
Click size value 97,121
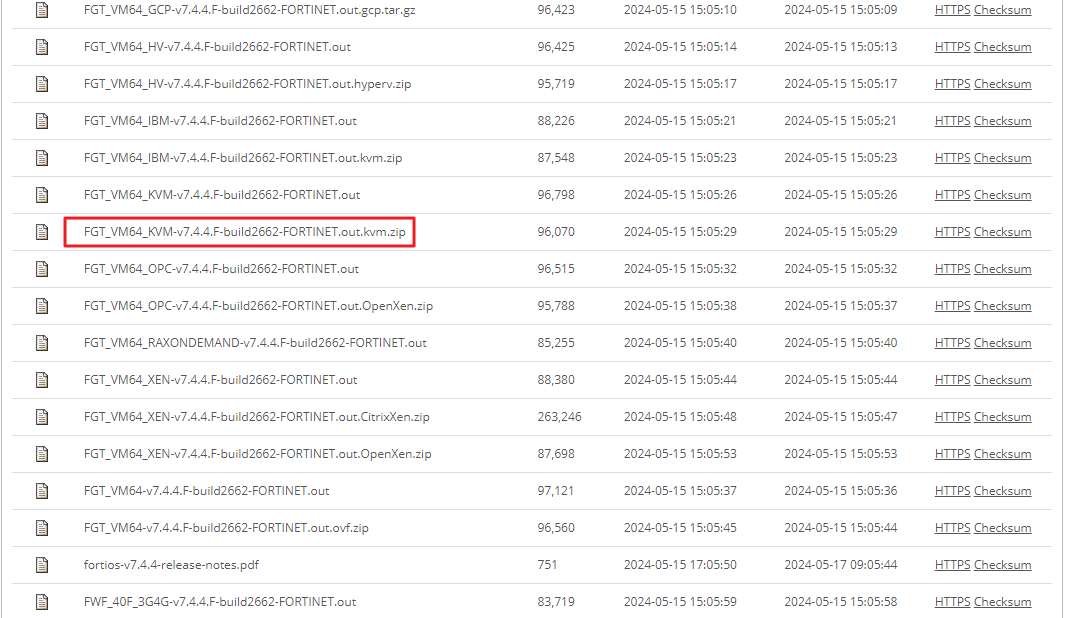(x=555, y=491)
